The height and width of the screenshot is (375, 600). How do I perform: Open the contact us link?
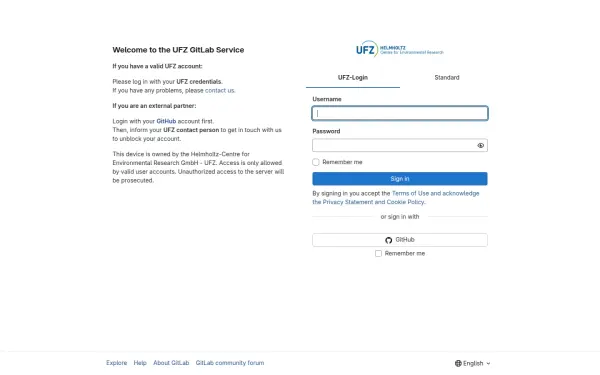(219, 91)
